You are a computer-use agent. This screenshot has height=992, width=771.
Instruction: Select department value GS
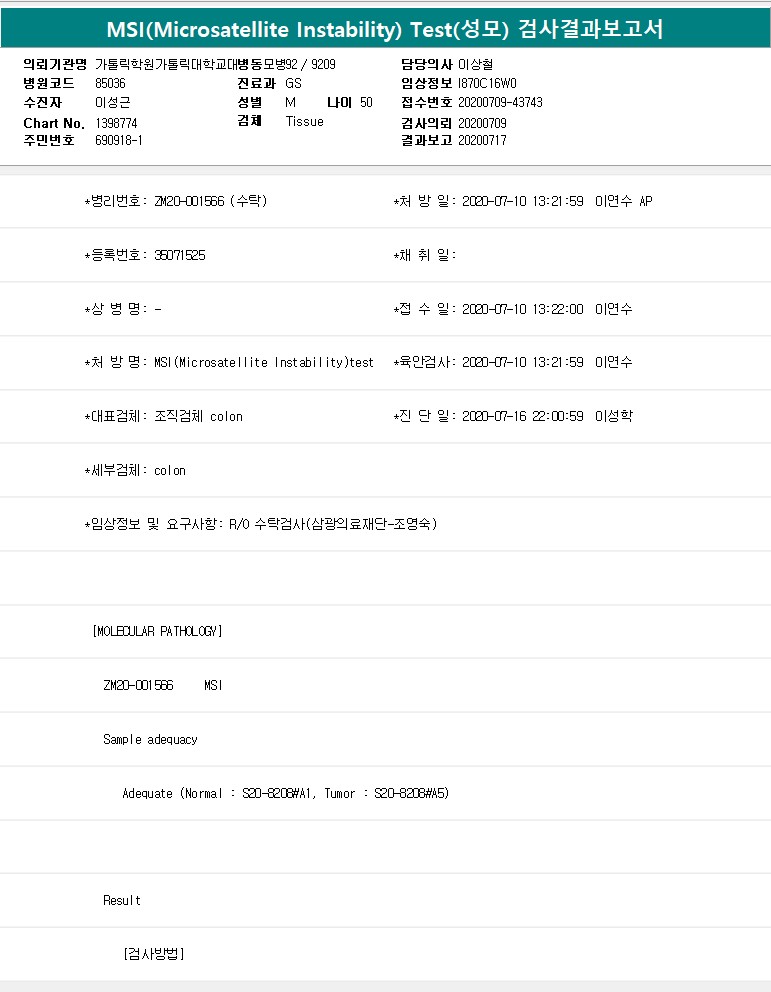[x=293, y=84]
